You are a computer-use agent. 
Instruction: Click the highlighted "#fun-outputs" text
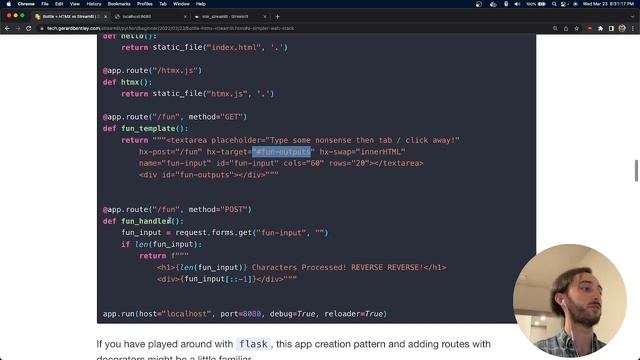pyautogui.click(x=281, y=152)
